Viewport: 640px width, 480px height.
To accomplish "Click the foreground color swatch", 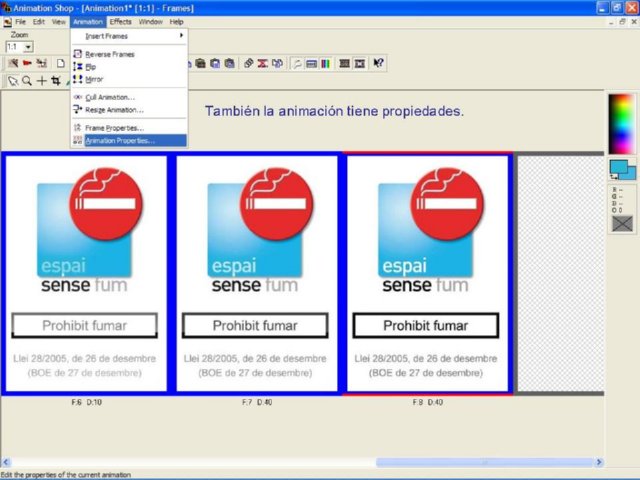I will tap(617, 167).
